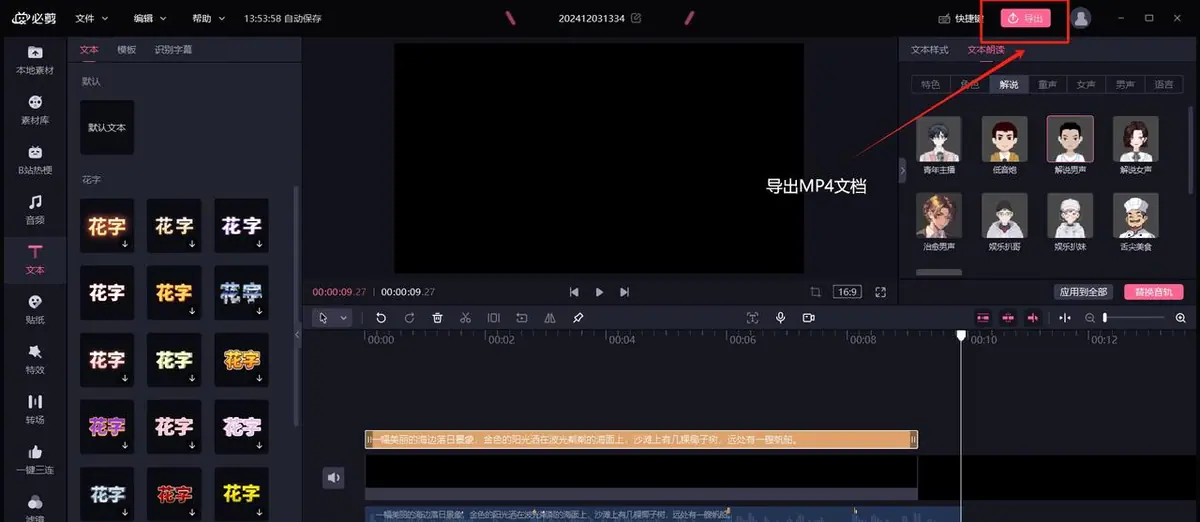This screenshot has height=522, width=1200.
Task: Choose the 青年主播 voice avatar
Action: point(938,139)
